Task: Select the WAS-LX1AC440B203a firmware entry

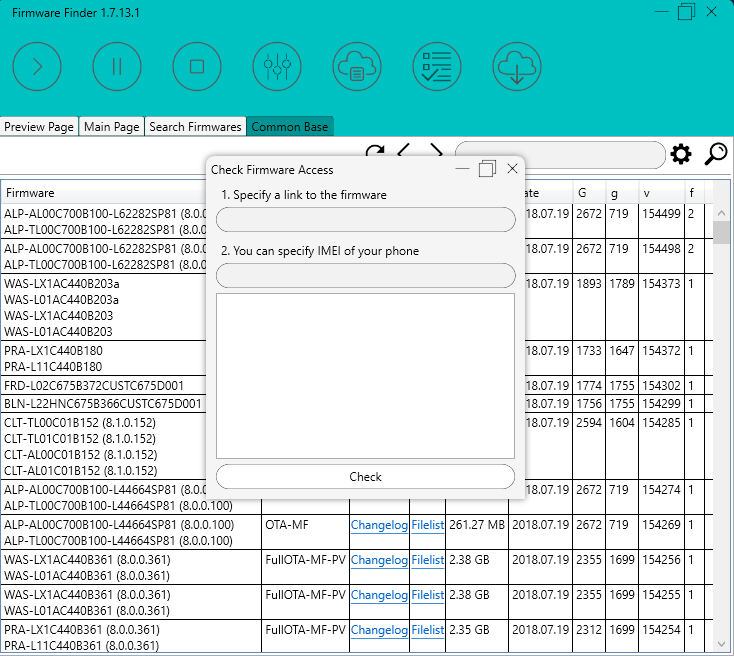Action: (x=62, y=284)
